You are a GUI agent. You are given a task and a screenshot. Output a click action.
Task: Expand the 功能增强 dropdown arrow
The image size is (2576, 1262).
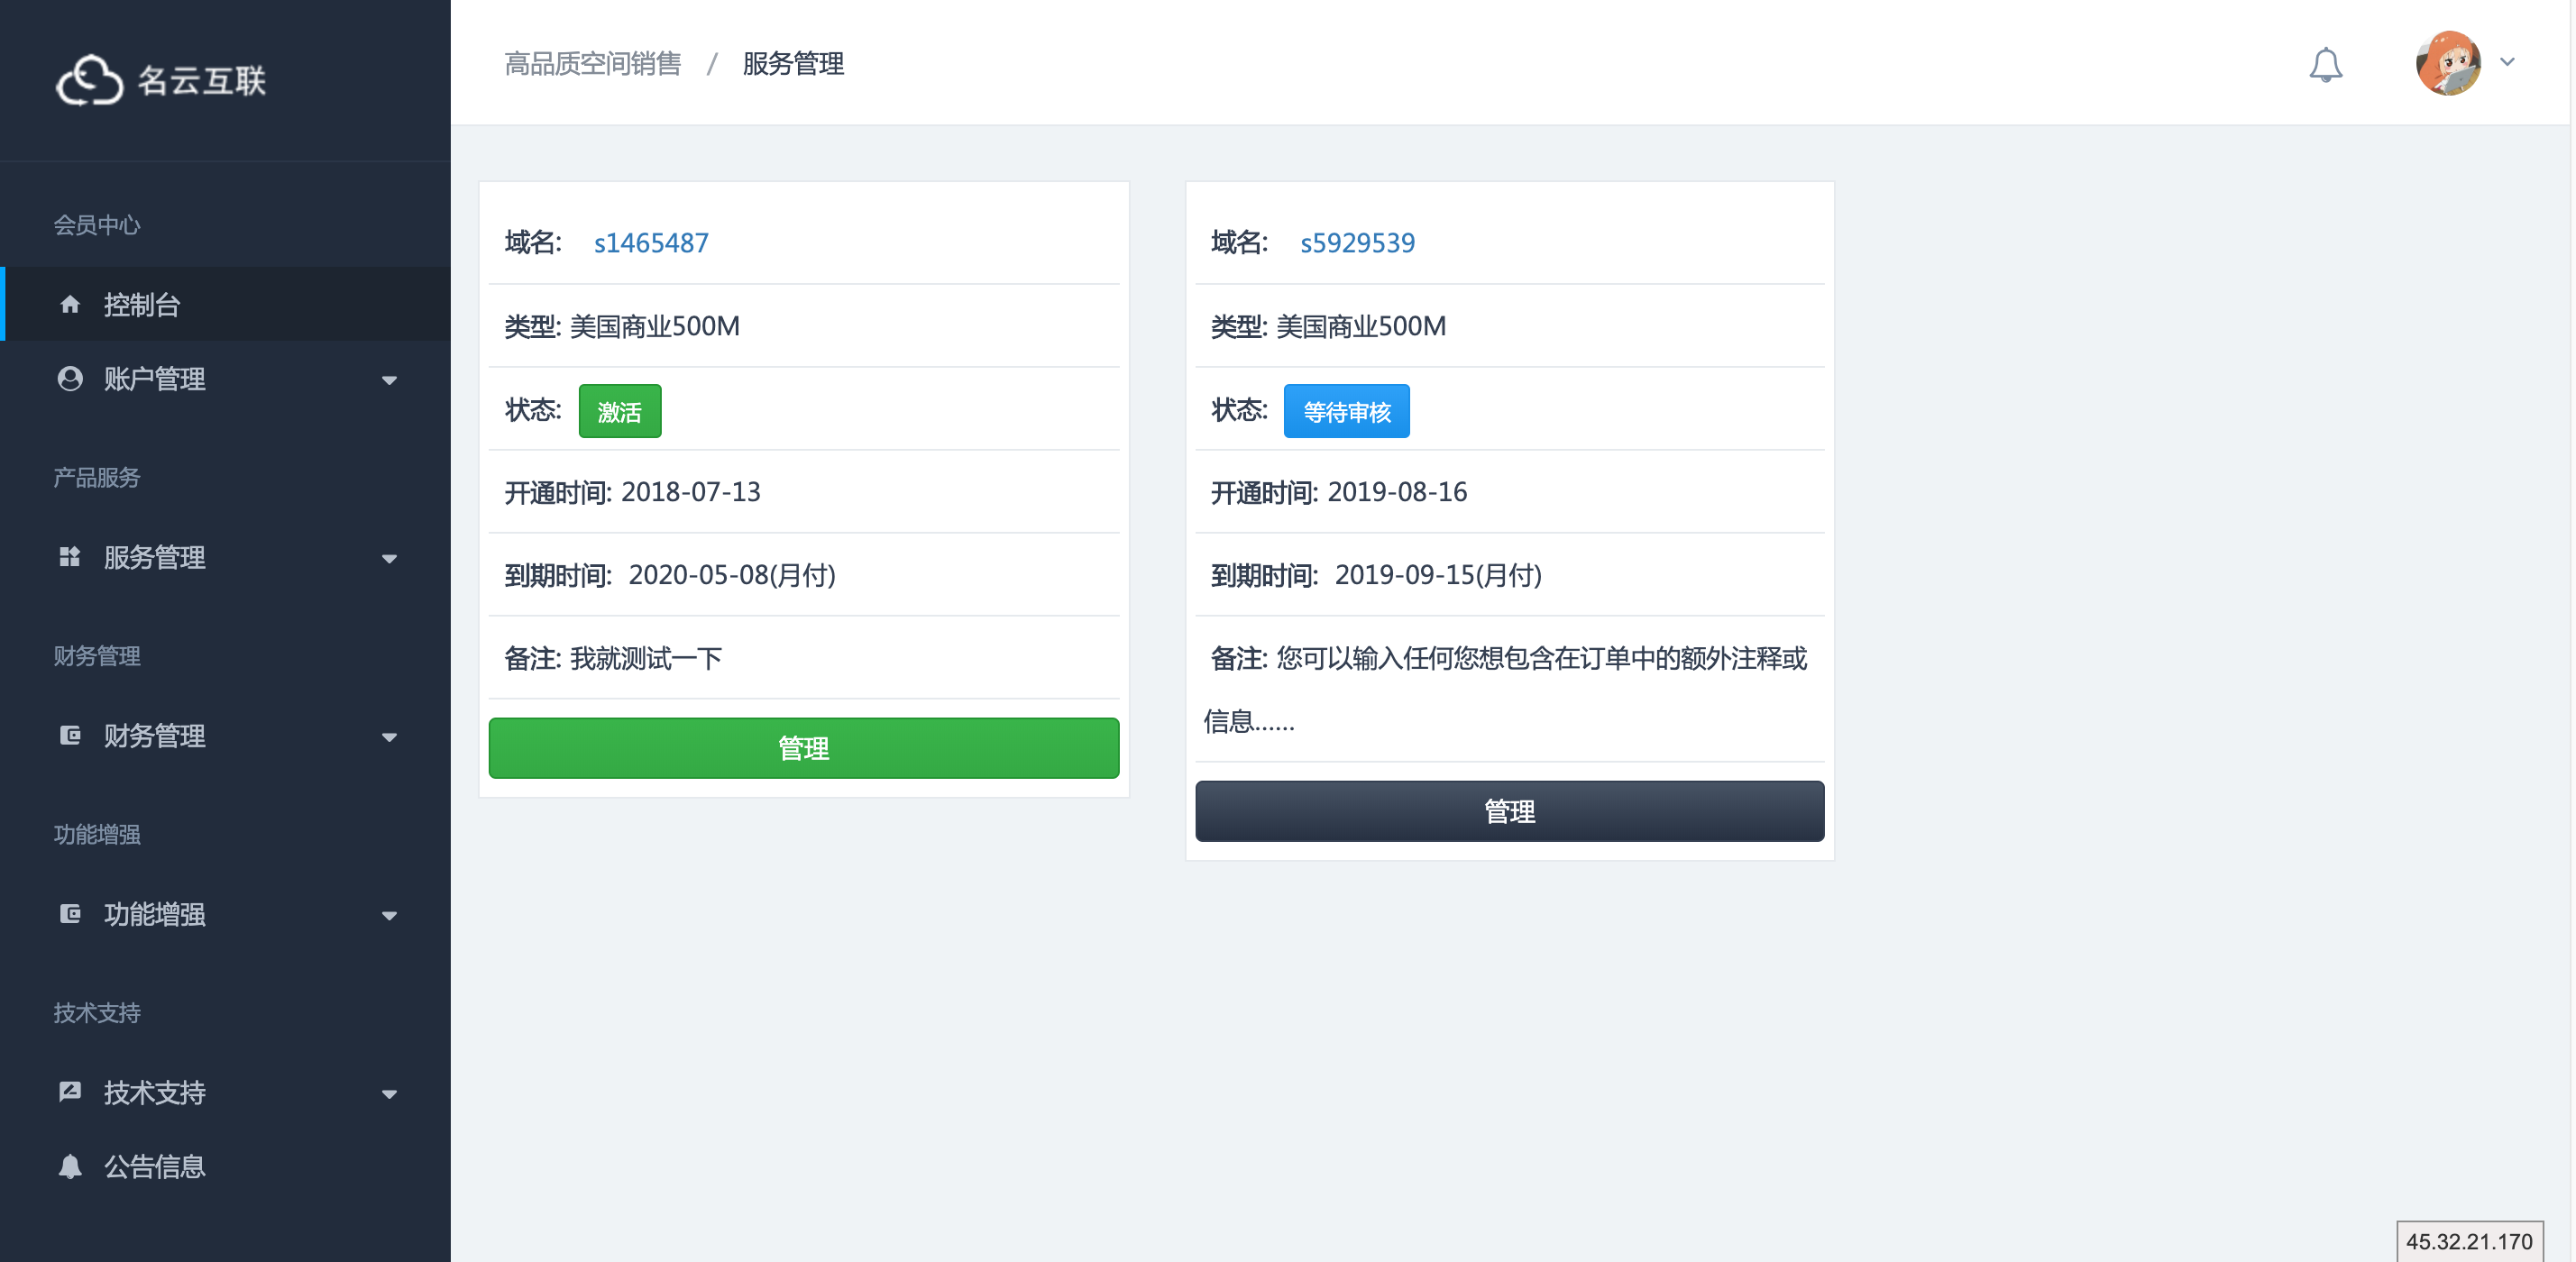point(389,915)
